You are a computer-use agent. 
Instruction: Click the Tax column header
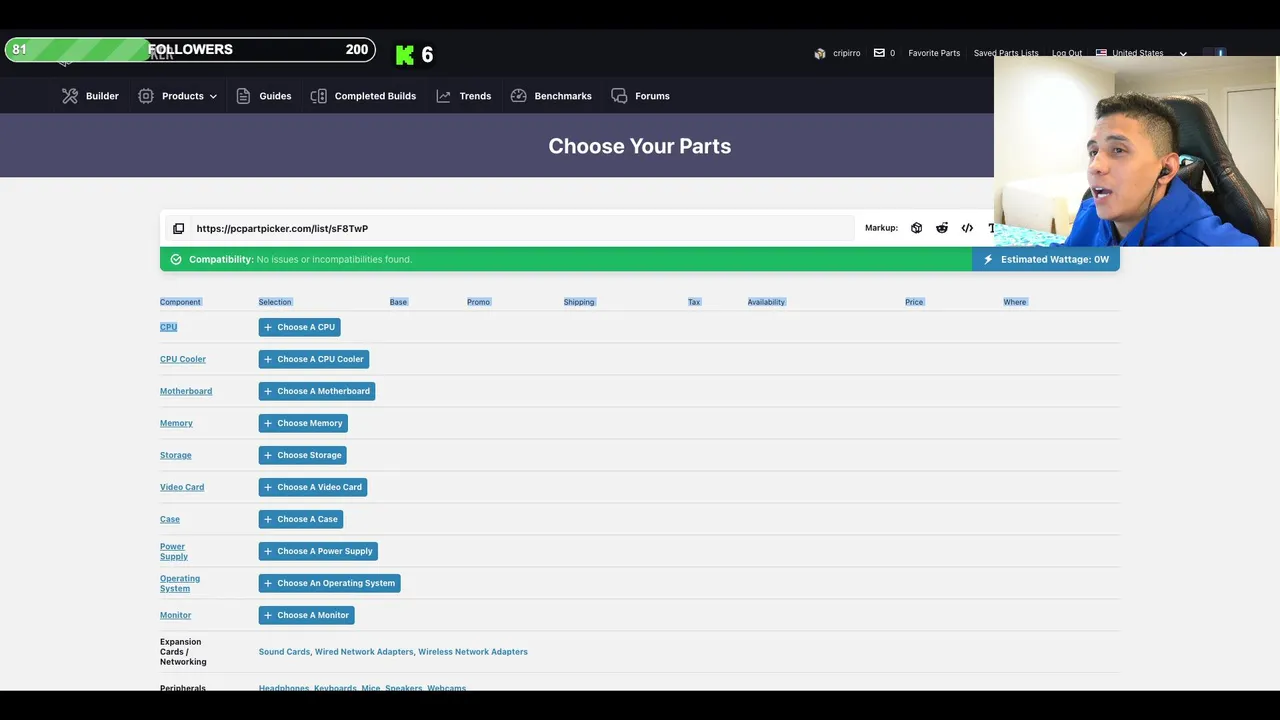pyautogui.click(x=694, y=302)
